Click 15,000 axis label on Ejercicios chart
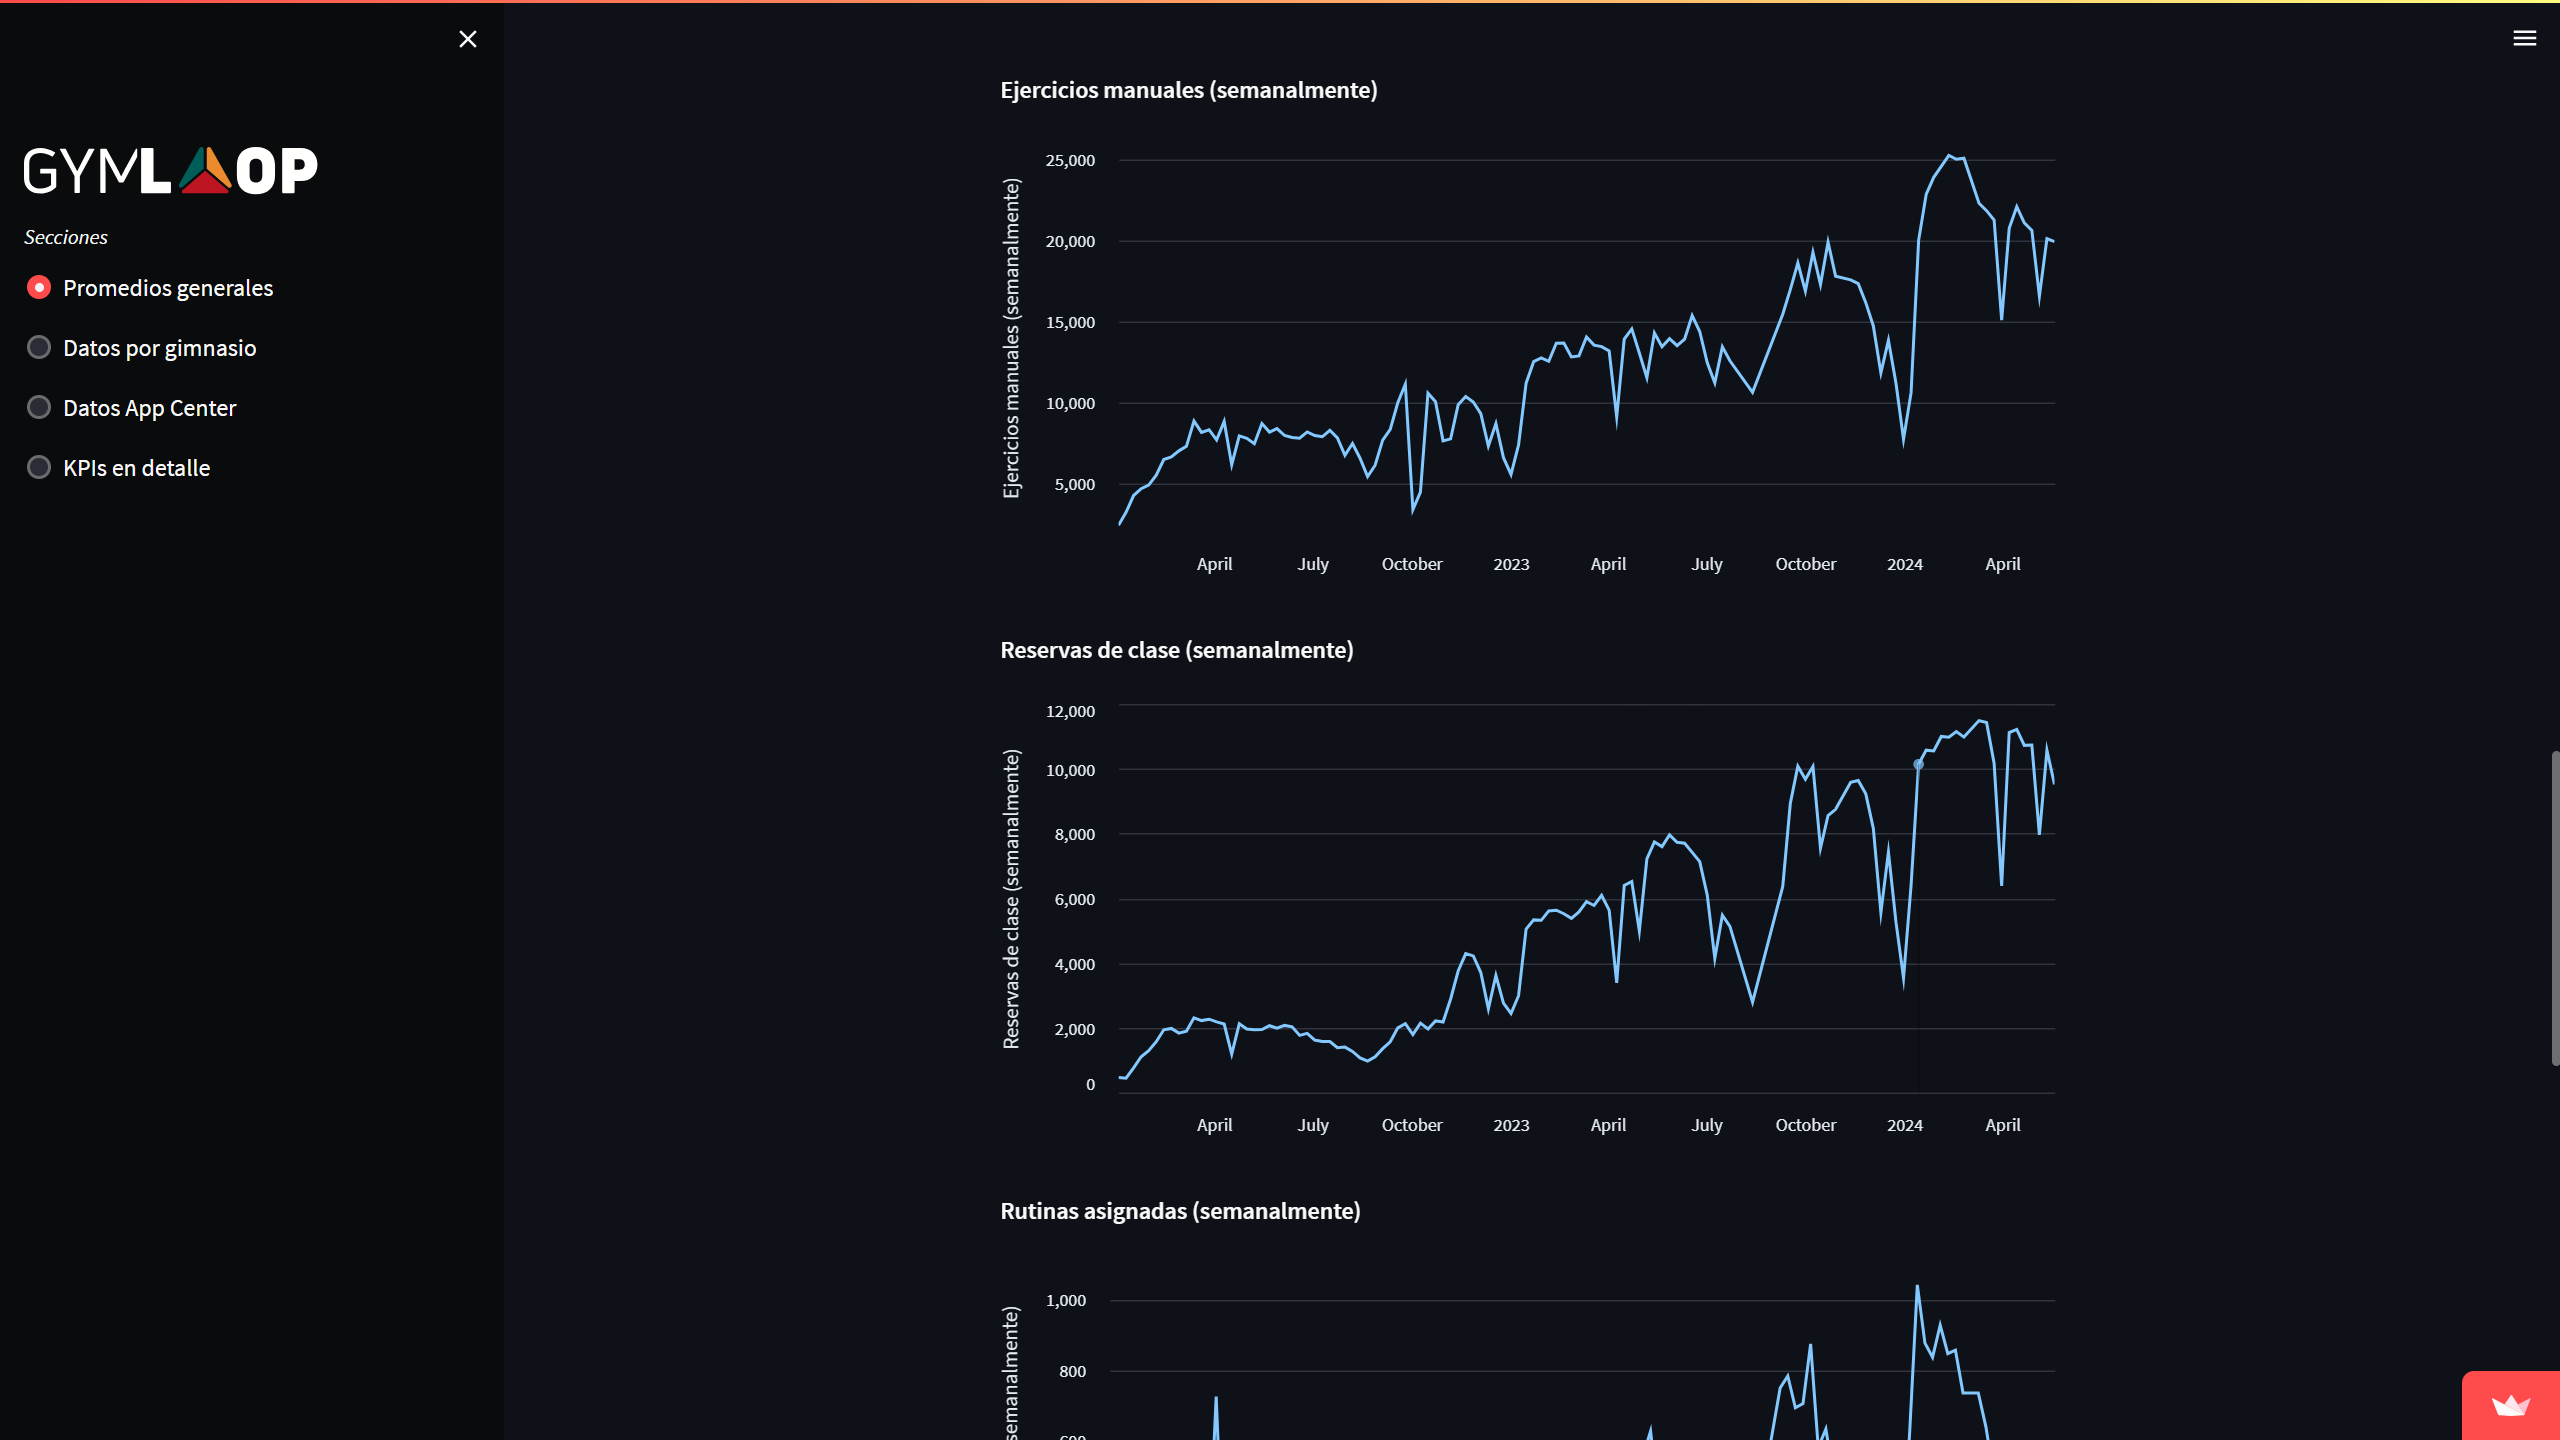2560x1440 pixels. tap(1070, 322)
